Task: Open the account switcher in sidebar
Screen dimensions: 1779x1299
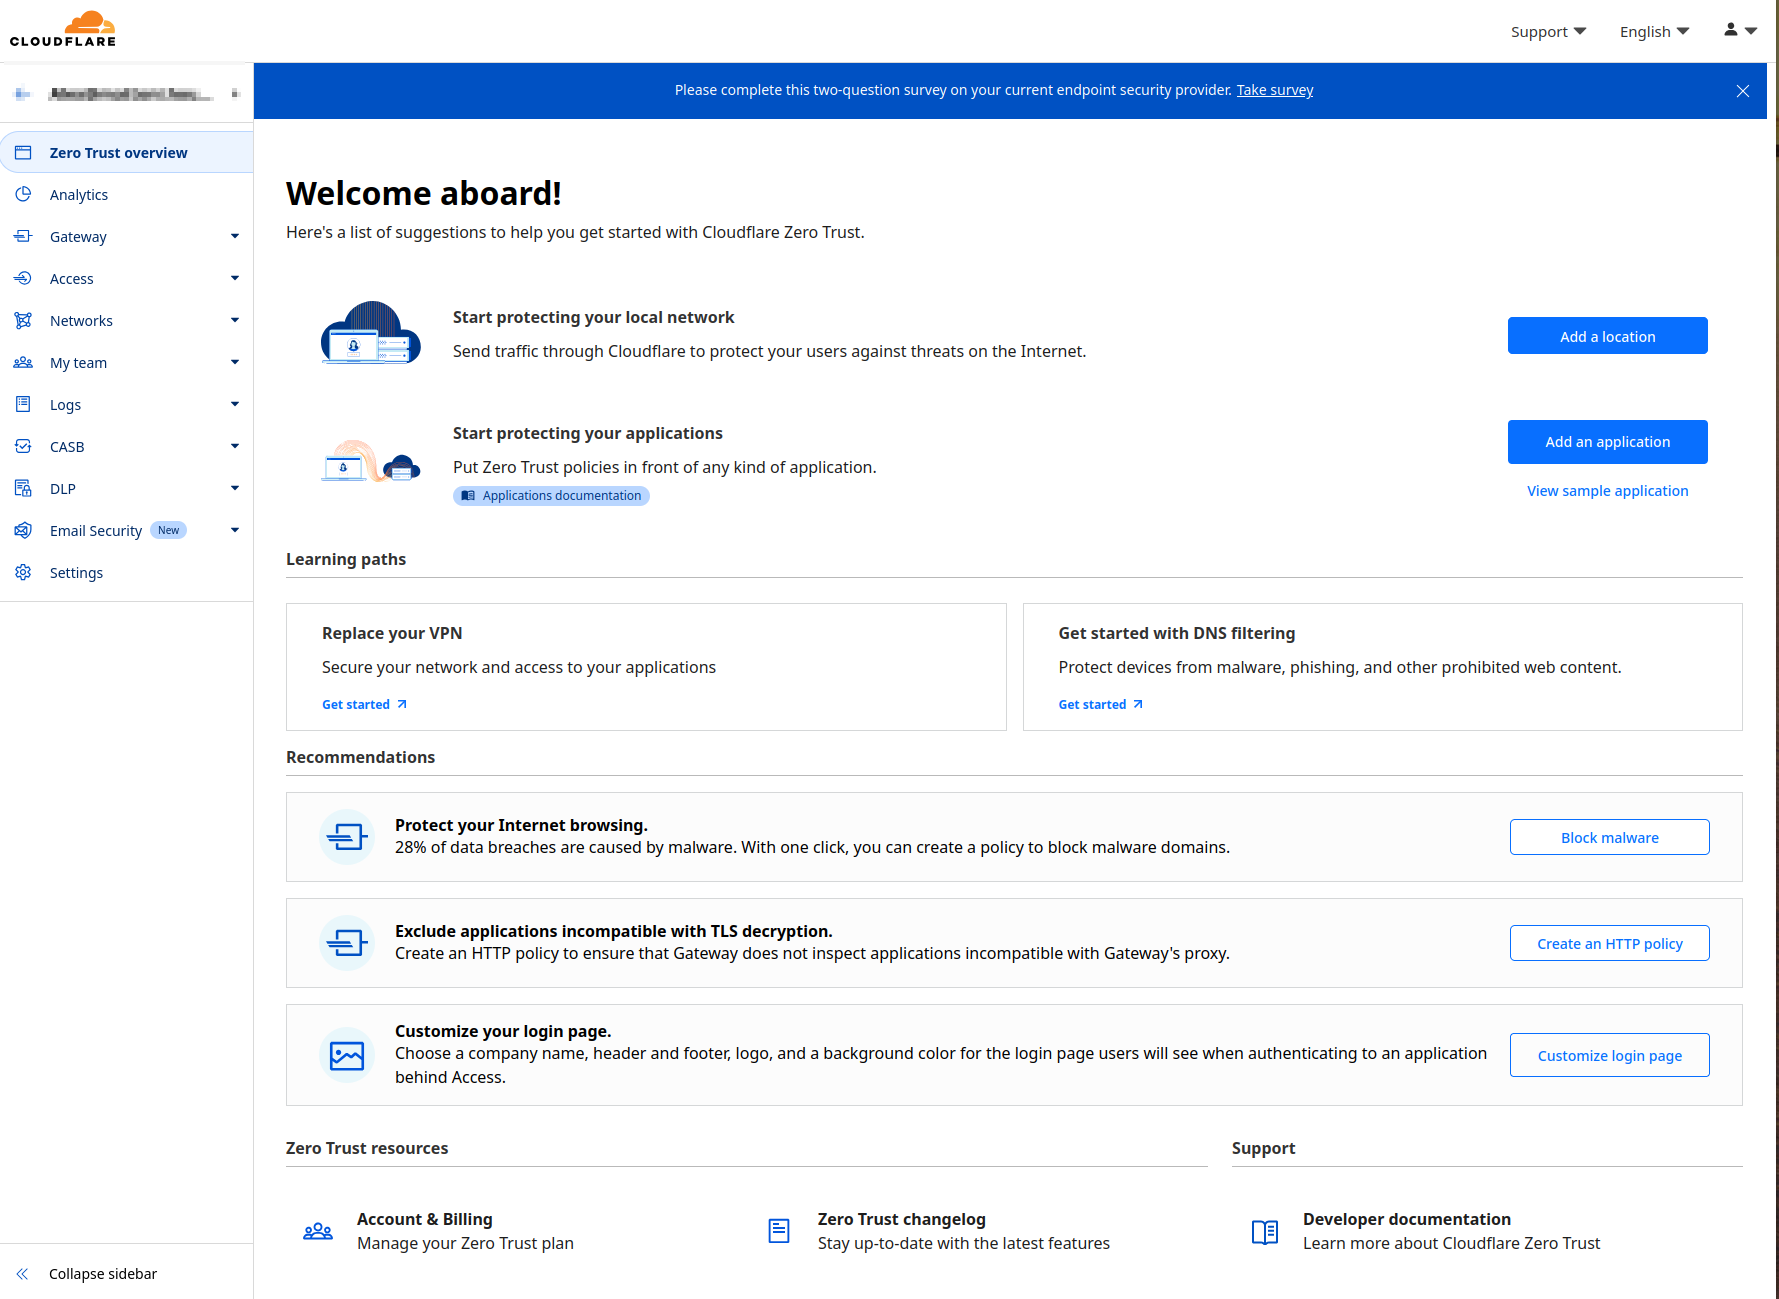Action: [126, 94]
